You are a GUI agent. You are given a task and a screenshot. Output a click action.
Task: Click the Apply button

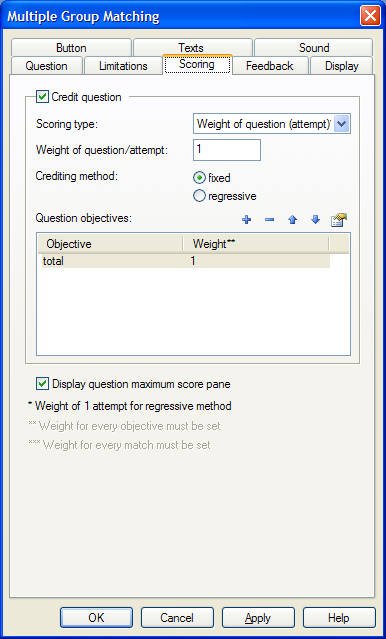pyautogui.click(x=258, y=618)
